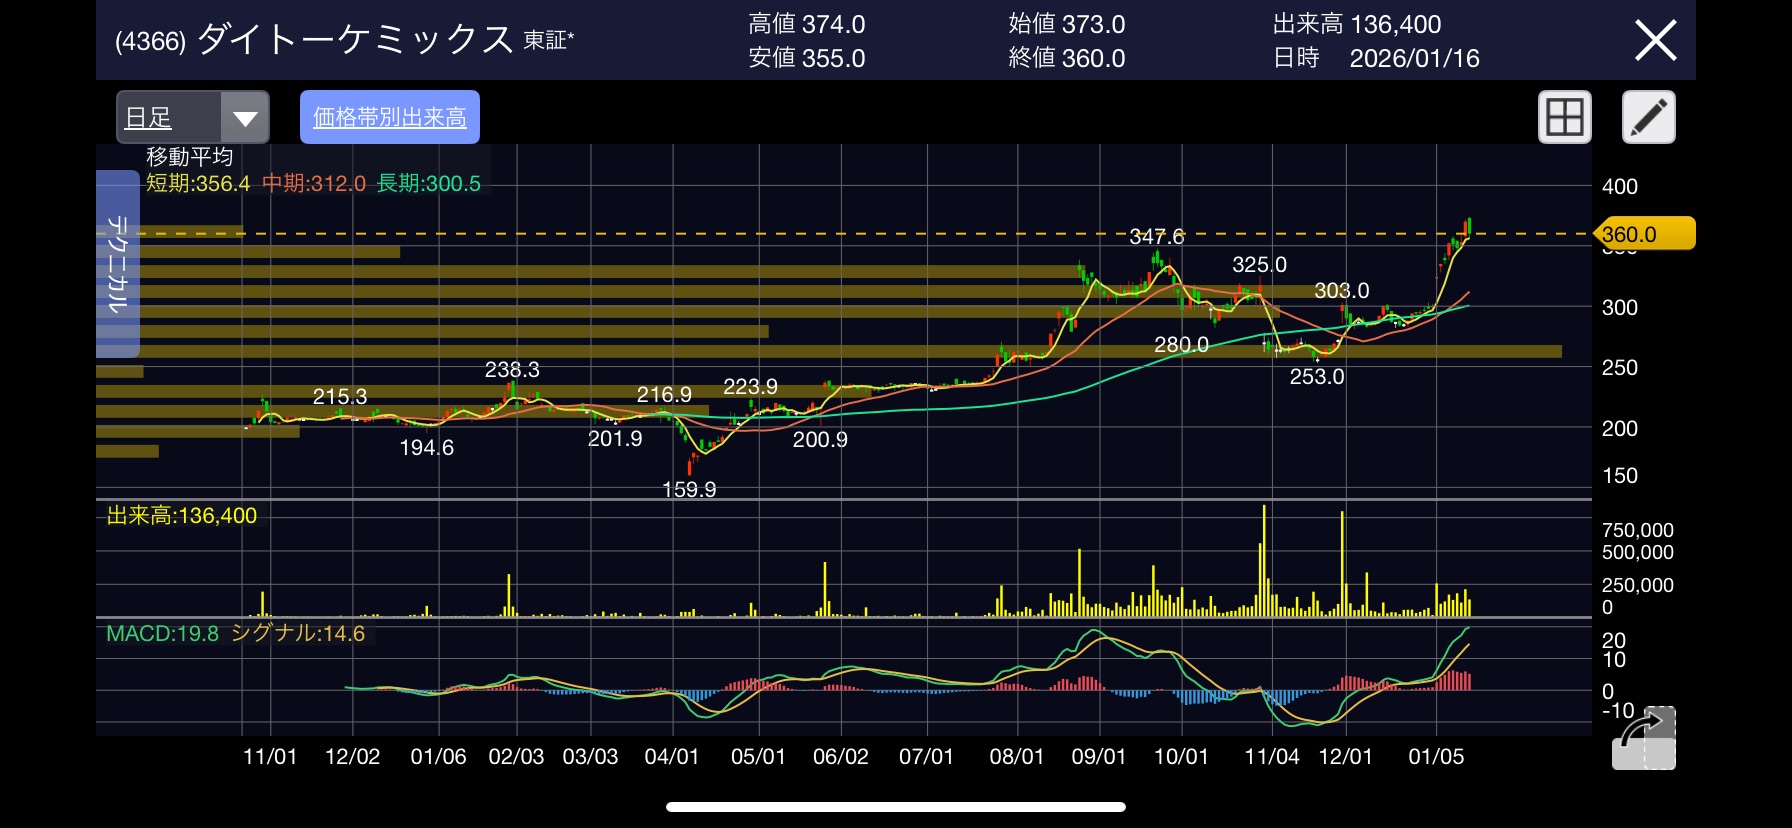Tap the 08/01 date on time axis
Image resolution: width=1792 pixels, height=828 pixels.
1016,757
